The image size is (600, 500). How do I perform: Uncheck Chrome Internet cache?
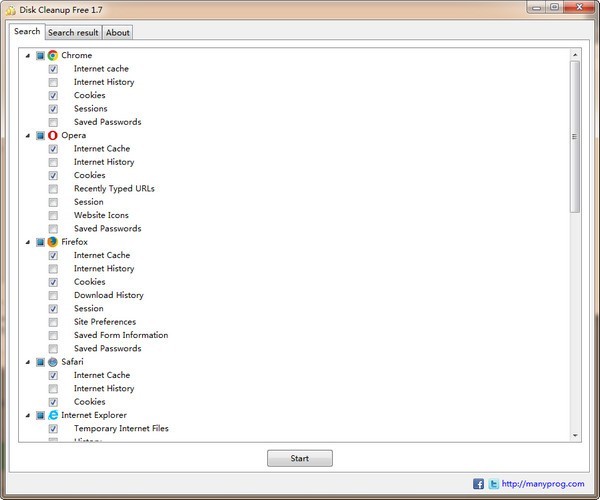53,69
